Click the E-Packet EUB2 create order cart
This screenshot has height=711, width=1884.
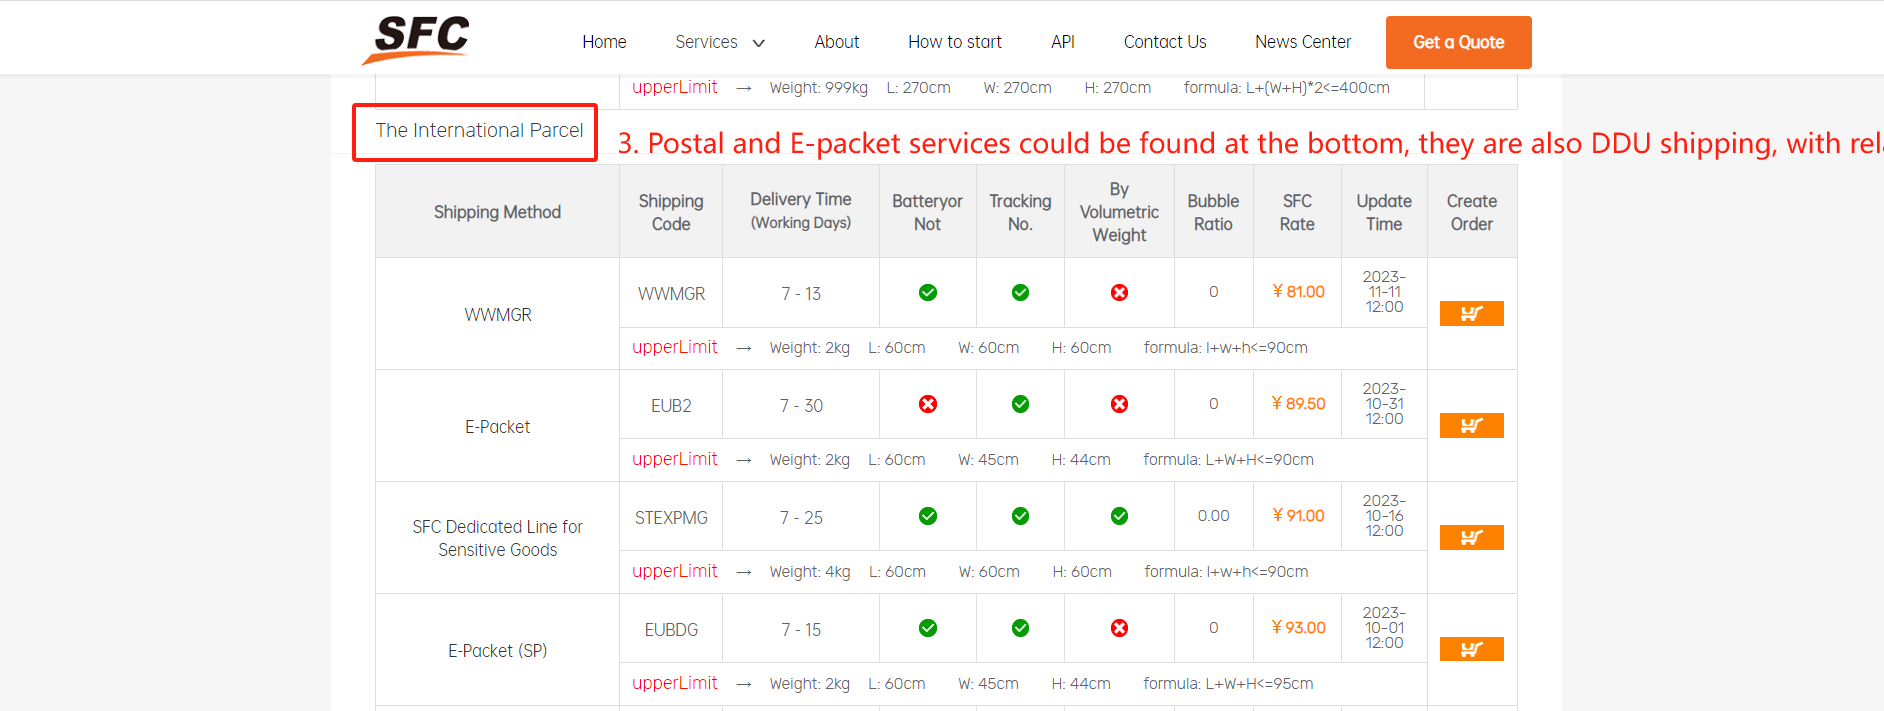1471,426
